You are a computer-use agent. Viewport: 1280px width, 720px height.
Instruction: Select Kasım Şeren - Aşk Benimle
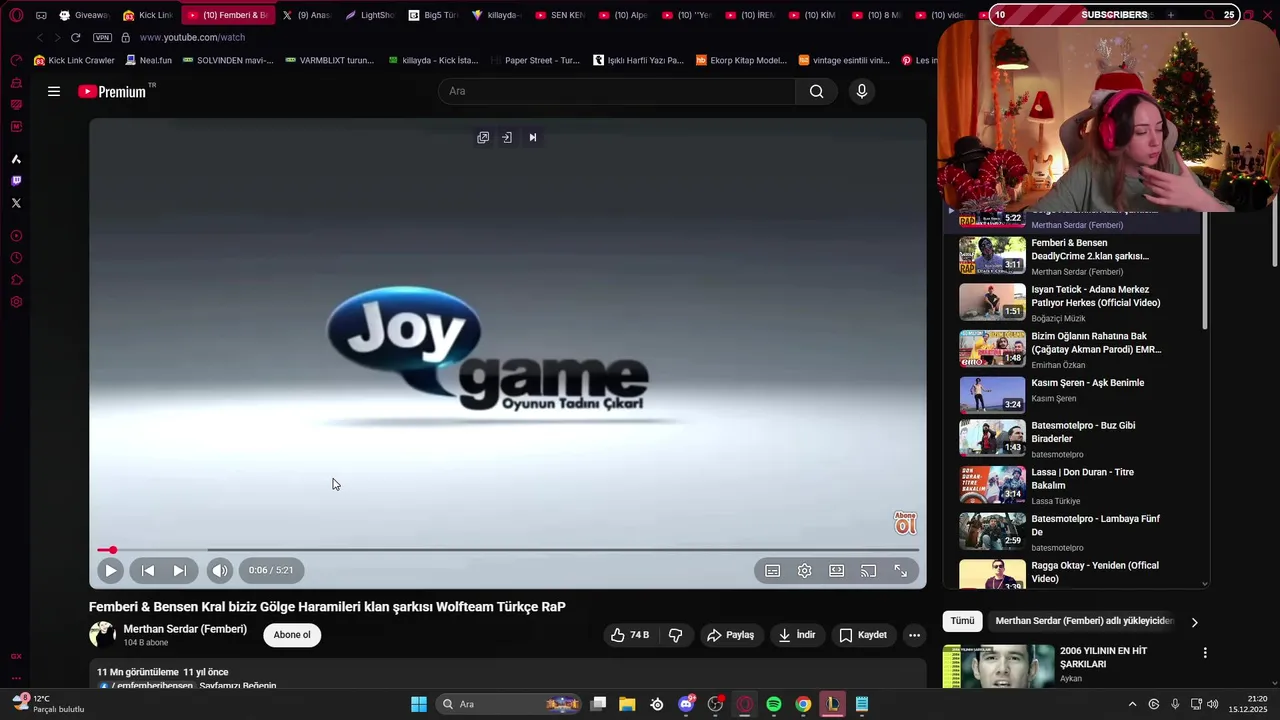[x=1075, y=396]
